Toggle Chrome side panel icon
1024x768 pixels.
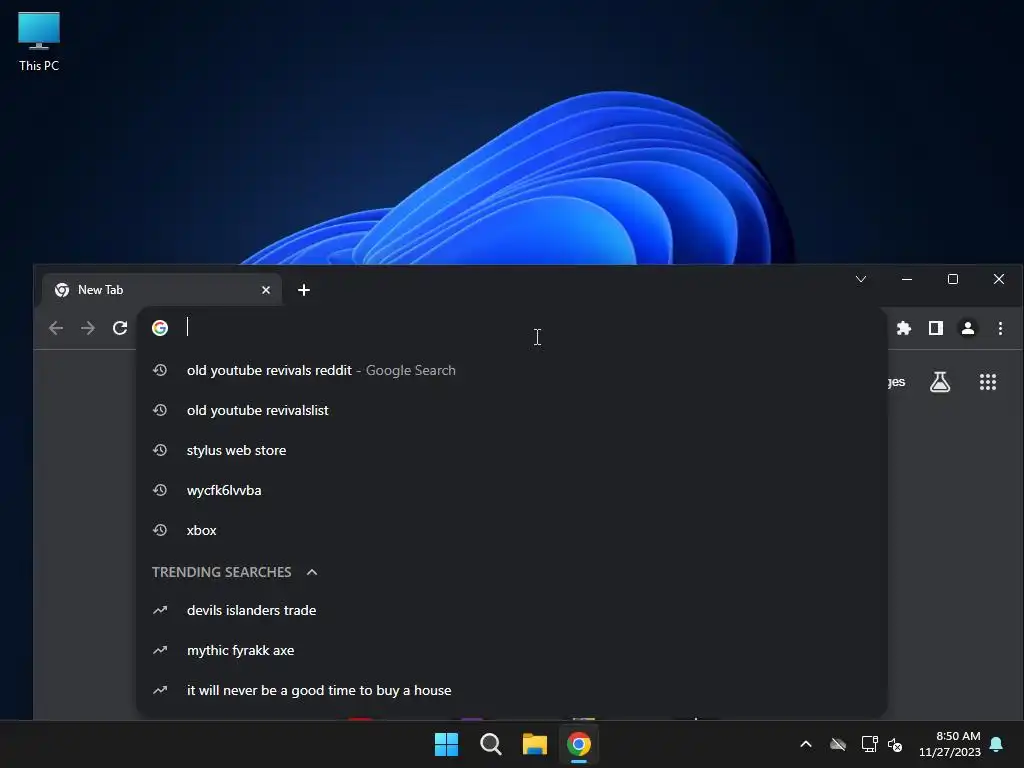(936, 328)
